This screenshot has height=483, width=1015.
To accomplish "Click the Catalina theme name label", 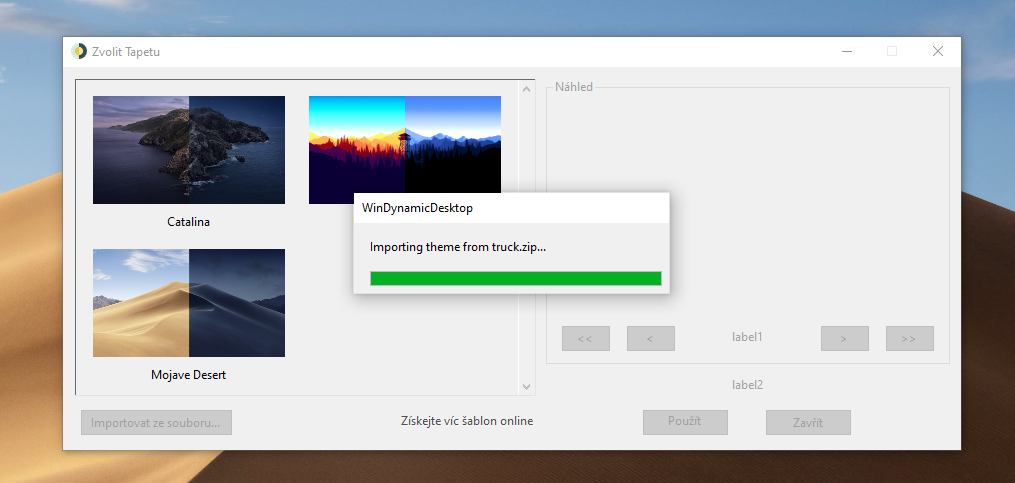I will [x=188, y=222].
